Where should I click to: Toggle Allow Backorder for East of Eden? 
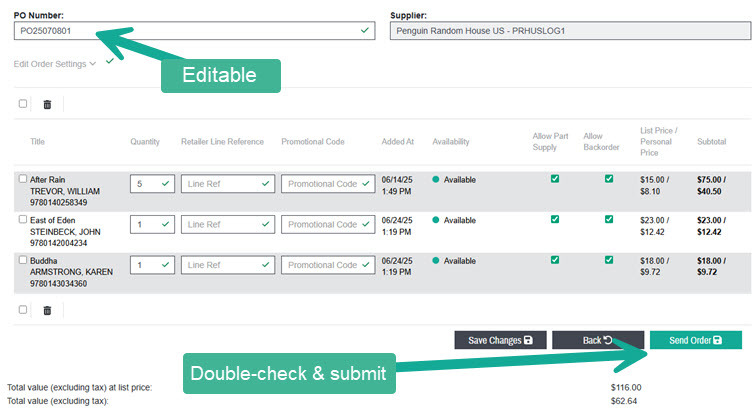click(x=609, y=219)
